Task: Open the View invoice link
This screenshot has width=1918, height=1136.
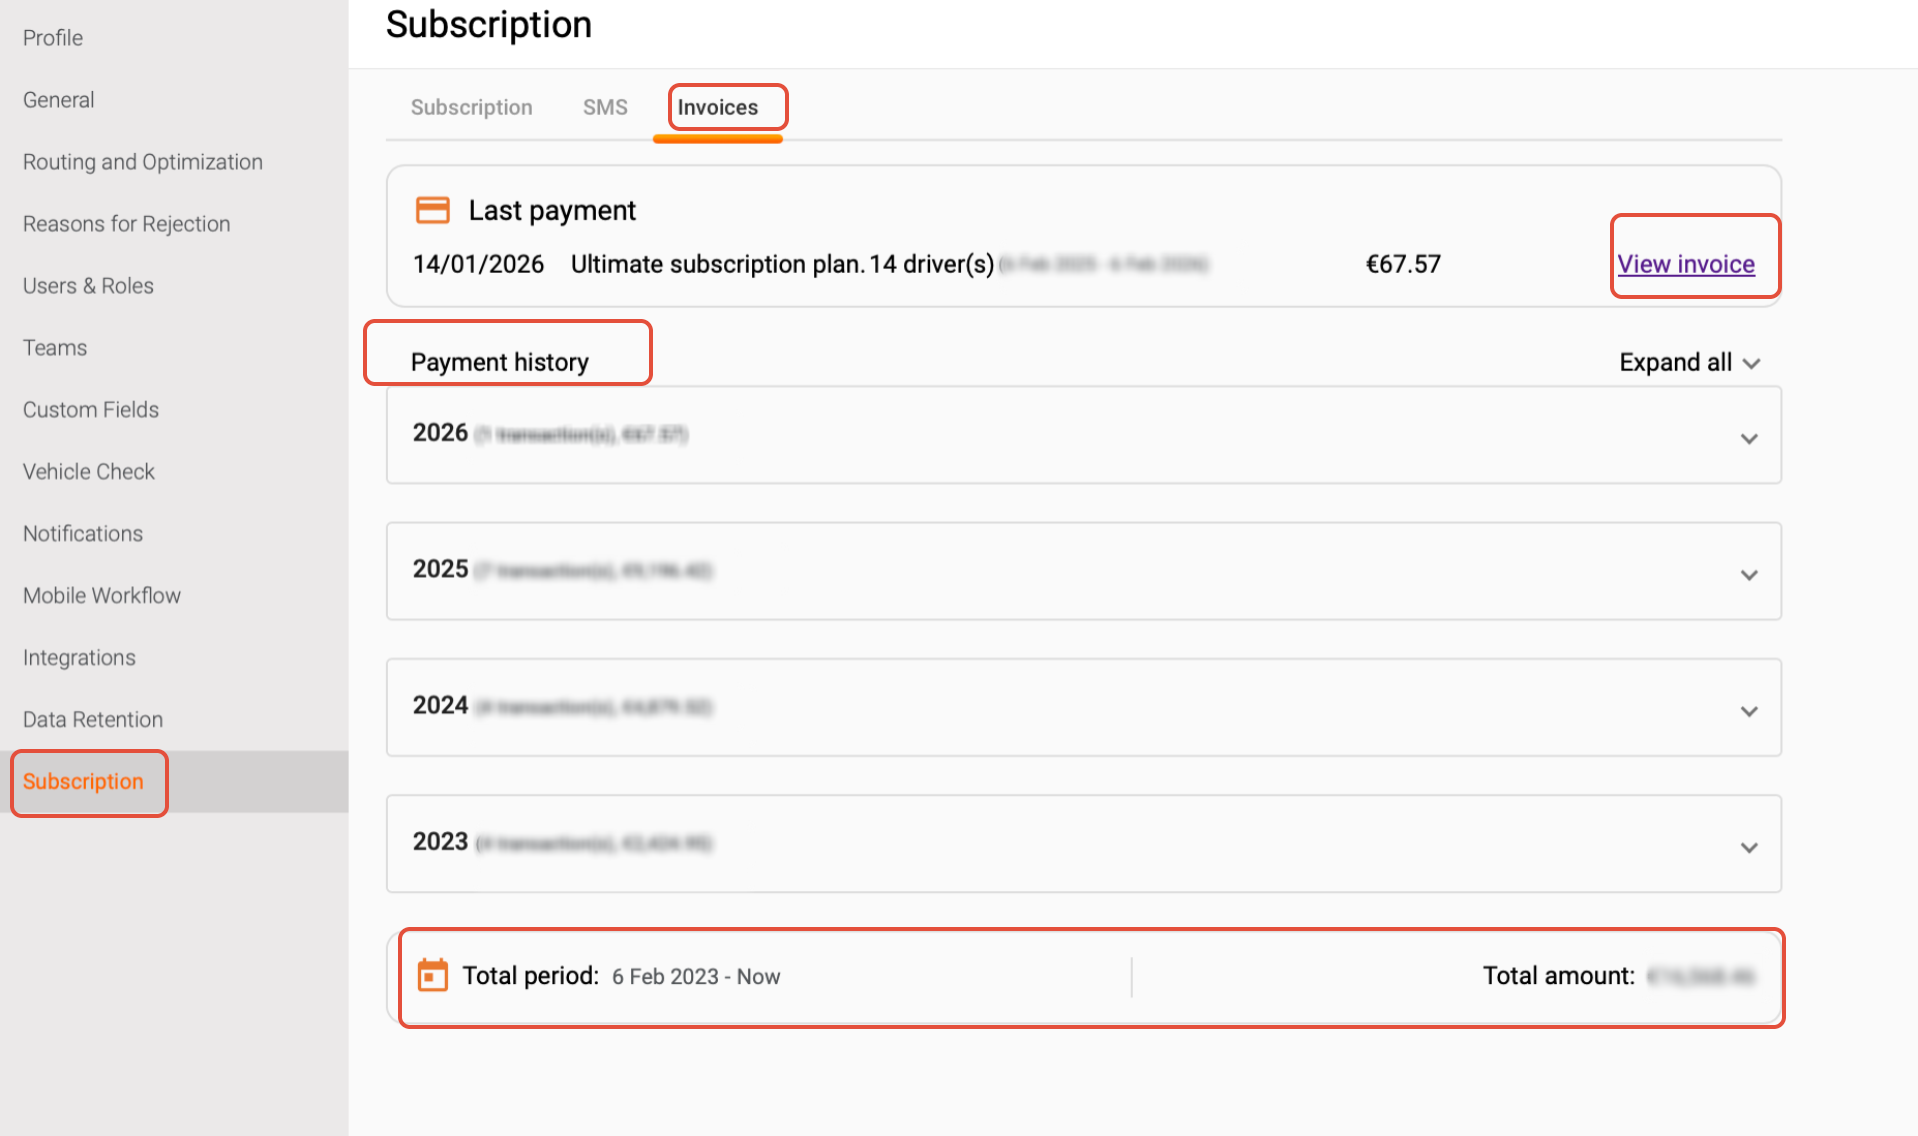Action: [x=1685, y=264]
